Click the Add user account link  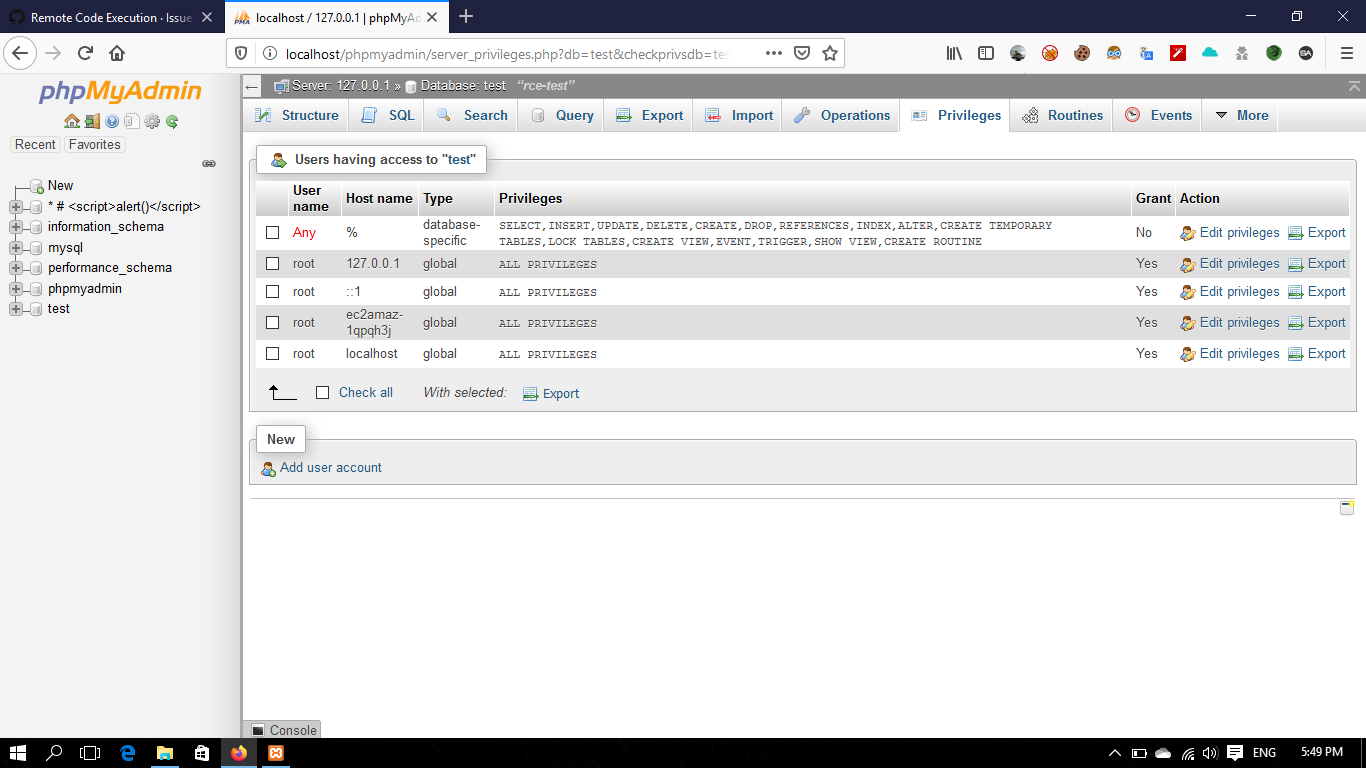tap(331, 468)
